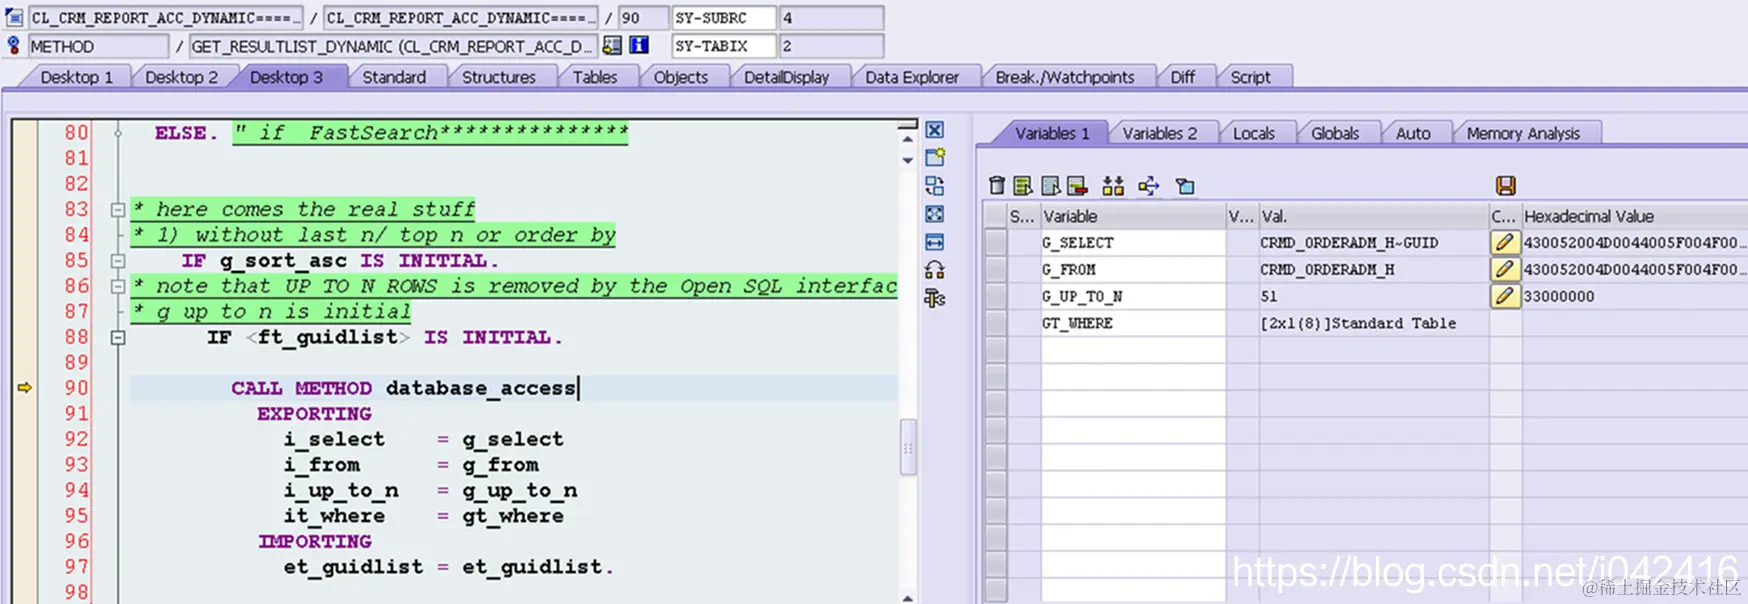
Task: Click the GT_WHERE variable name cell
Action: (1133, 323)
